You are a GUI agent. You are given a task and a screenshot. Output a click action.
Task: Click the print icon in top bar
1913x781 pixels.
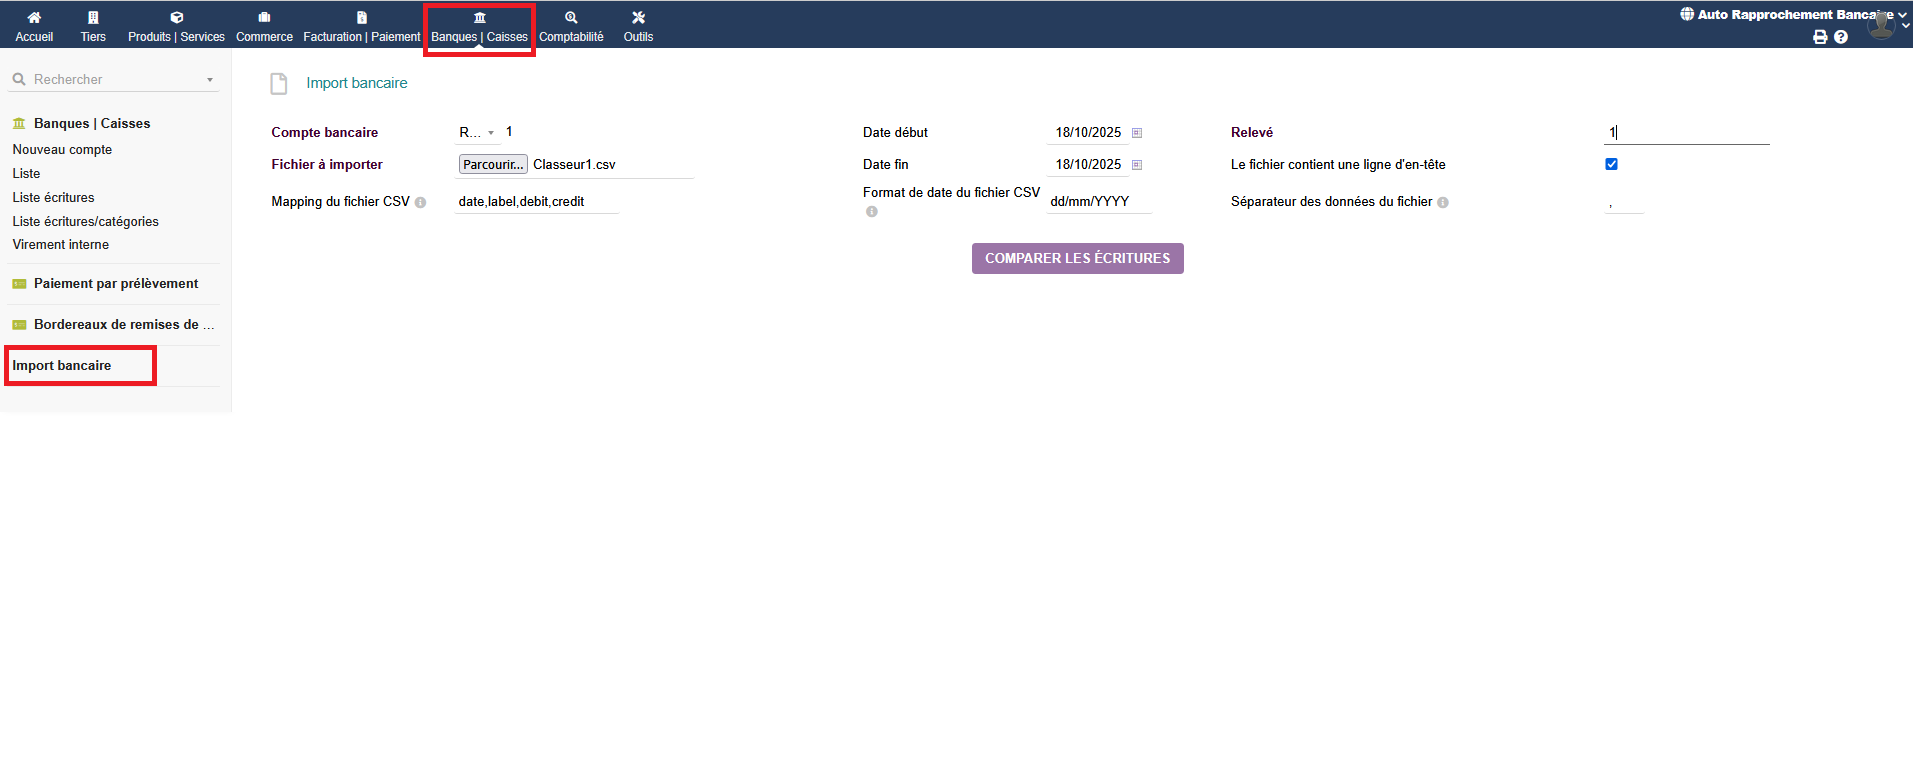[x=1820, y=37]
